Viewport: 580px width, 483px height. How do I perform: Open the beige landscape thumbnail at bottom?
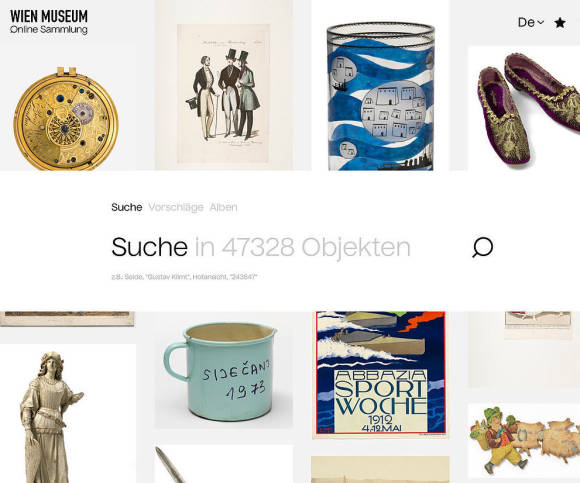(x=380, y=469)
